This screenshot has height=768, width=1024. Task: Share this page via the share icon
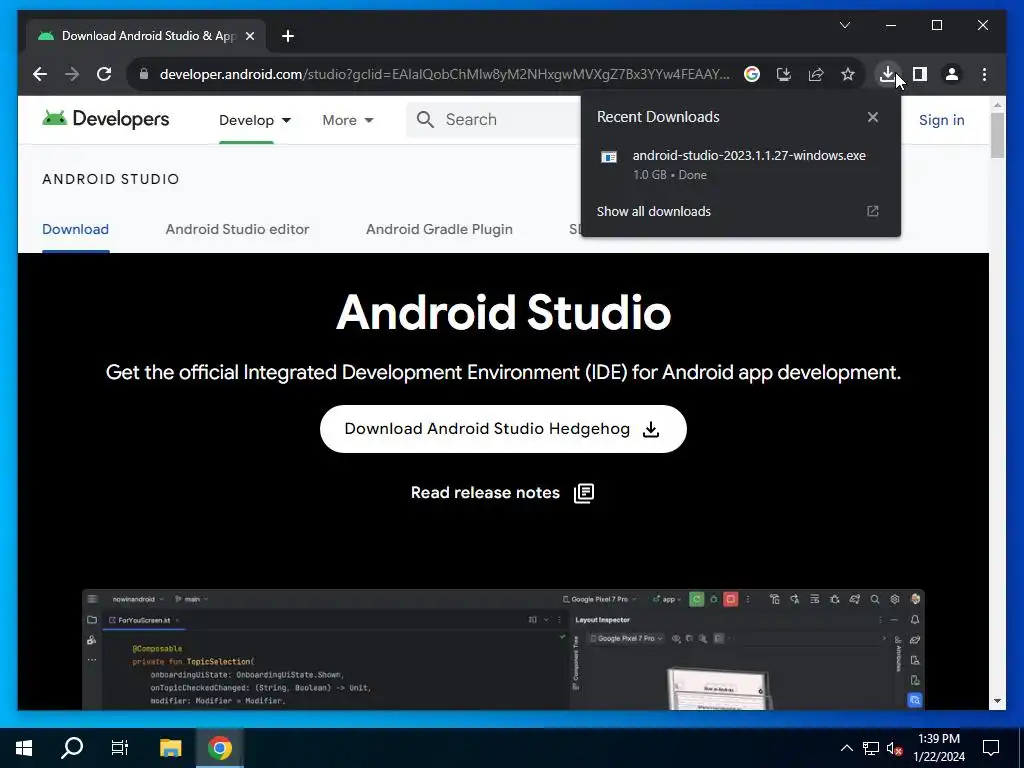coord(816,74)
